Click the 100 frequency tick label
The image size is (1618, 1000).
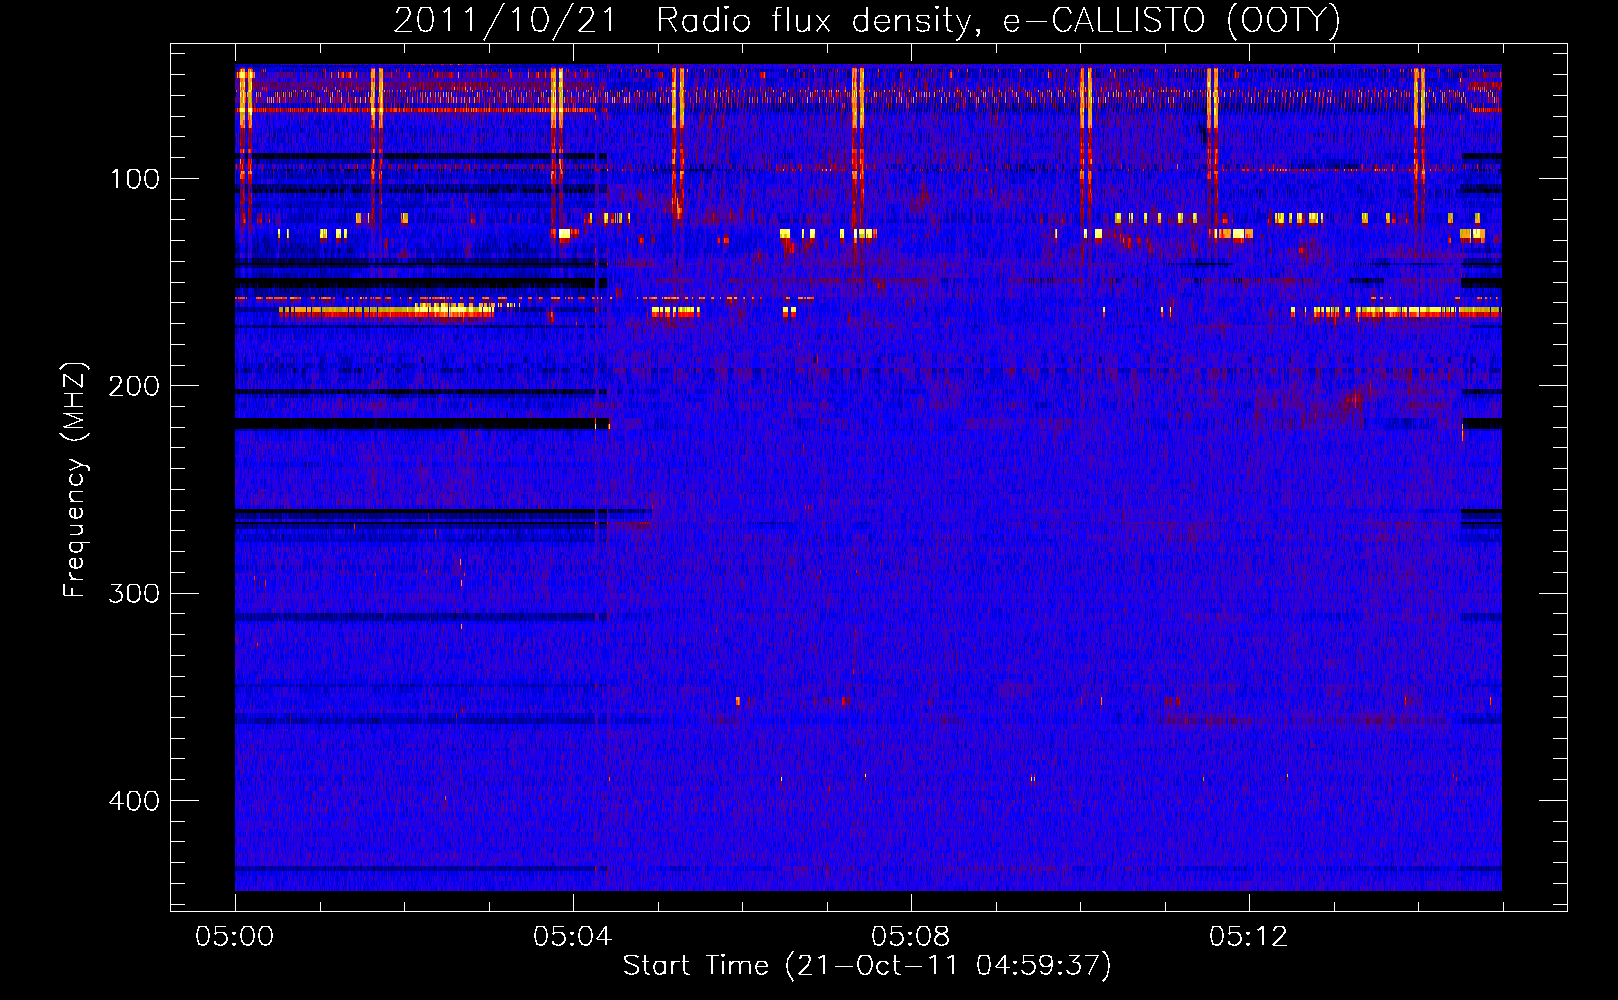(135, 179)
